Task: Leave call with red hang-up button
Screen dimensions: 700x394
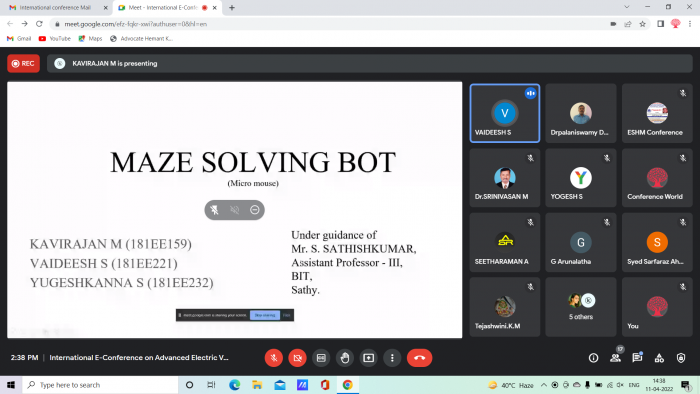Action: (x=419, y=358)
